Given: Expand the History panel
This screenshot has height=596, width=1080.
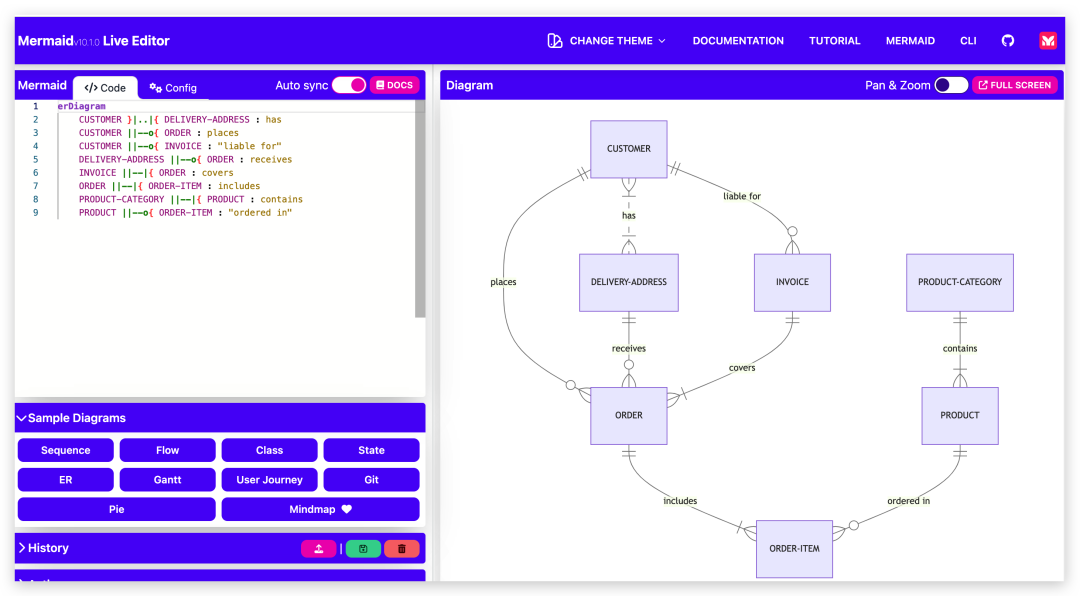Looking at the screenshot, I should pyautogui.click(x=44, y=547).
